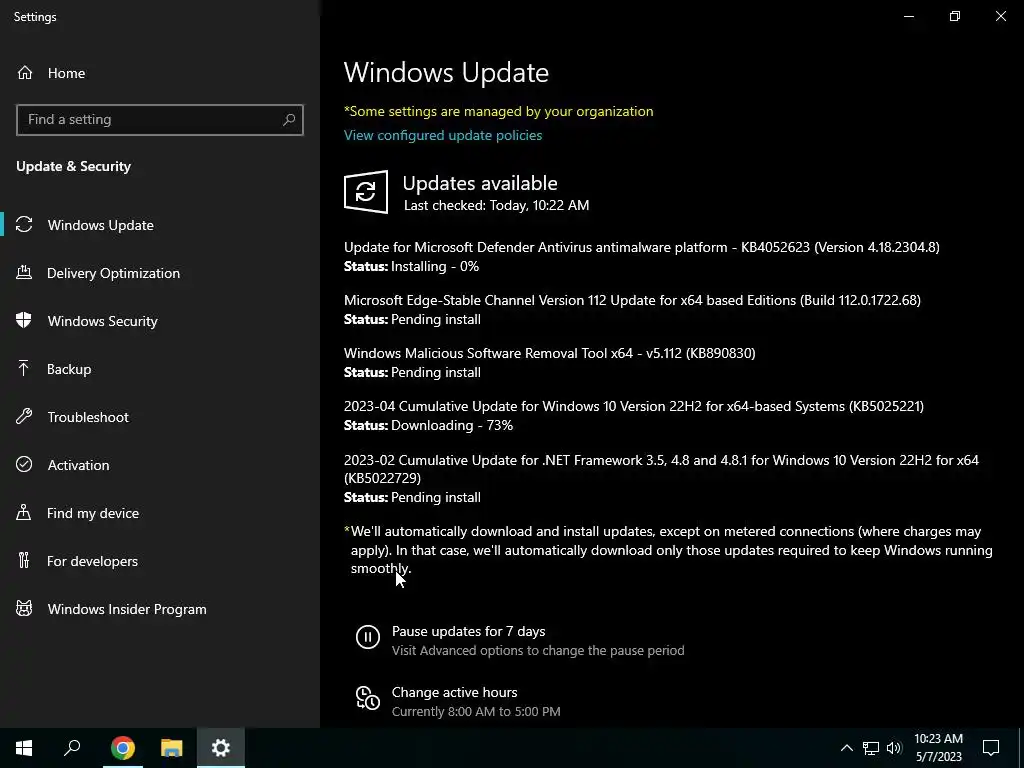1024x768 pixels.
Task: Click Pause updates for 7 days
Action: pyautogui.click(x=468, y=631)
